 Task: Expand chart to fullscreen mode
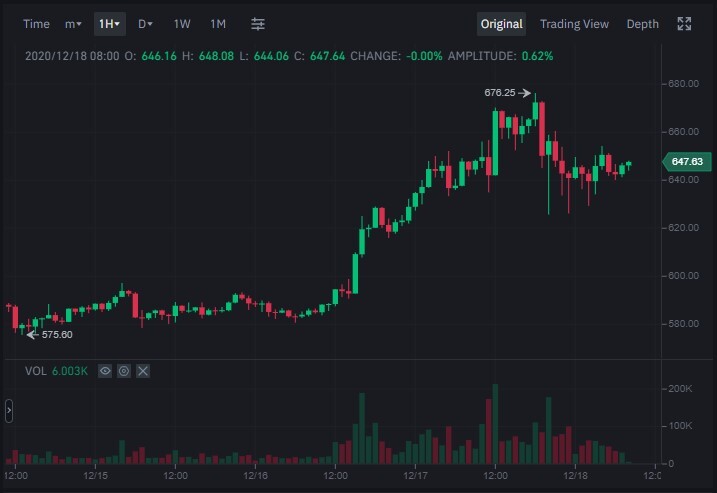click(x=684, y=24)
